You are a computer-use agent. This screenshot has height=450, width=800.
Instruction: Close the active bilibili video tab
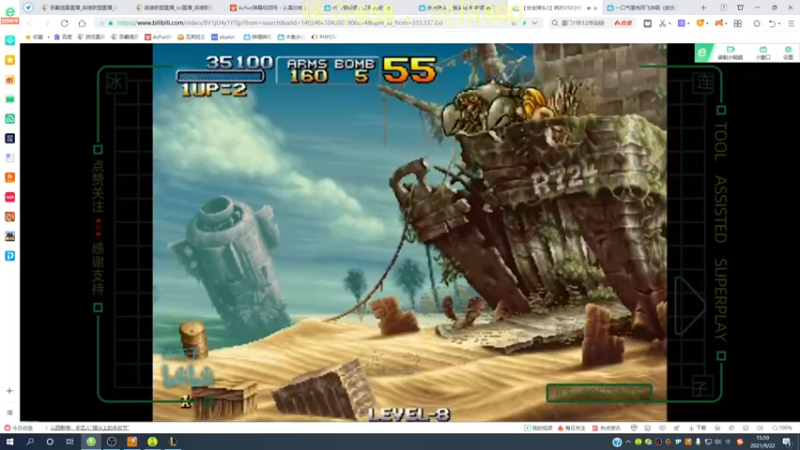point(595,8)
